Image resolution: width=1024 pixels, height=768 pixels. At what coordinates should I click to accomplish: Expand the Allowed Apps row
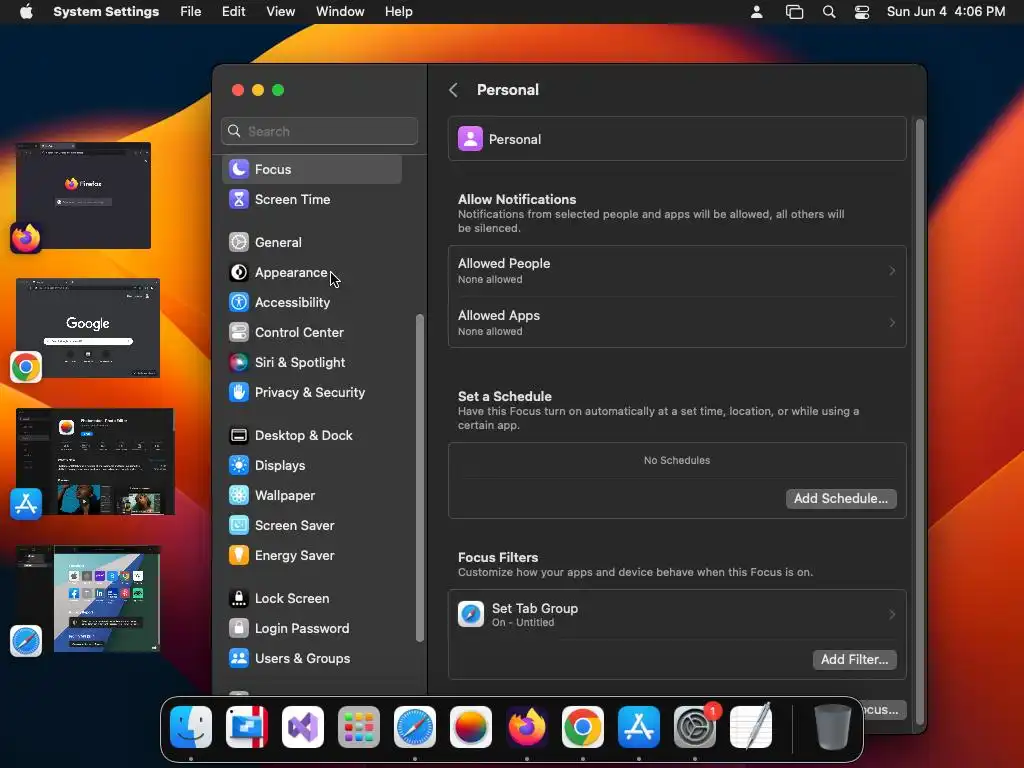click(677, 323)
